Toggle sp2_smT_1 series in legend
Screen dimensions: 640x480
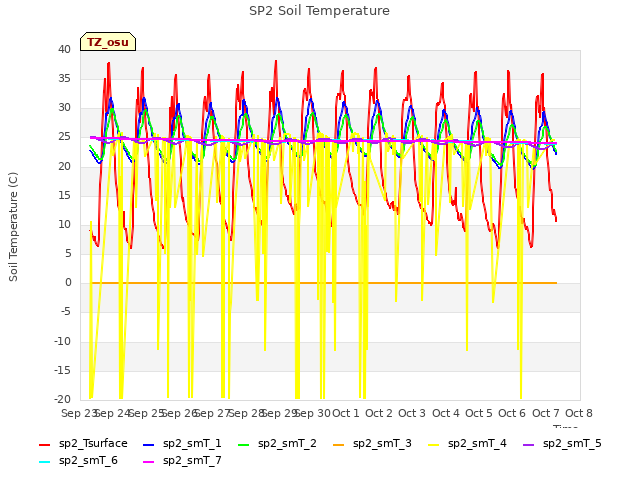pos(182,443)
